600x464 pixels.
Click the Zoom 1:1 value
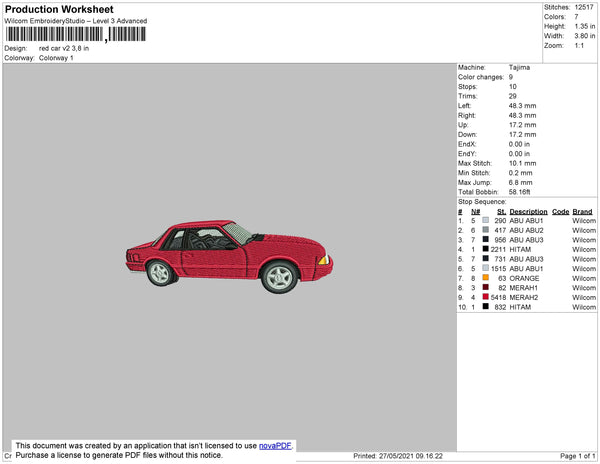pyautogui.click(x=581, y=46)
